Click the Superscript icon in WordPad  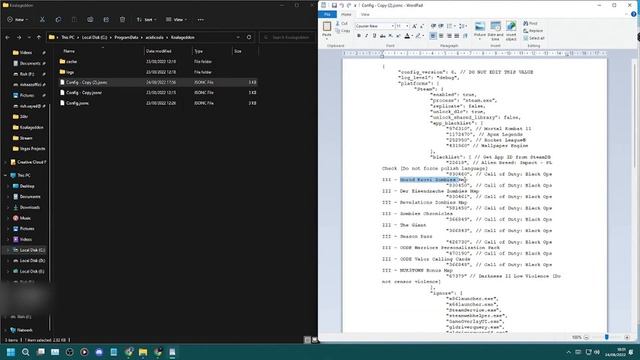point(398,36)
